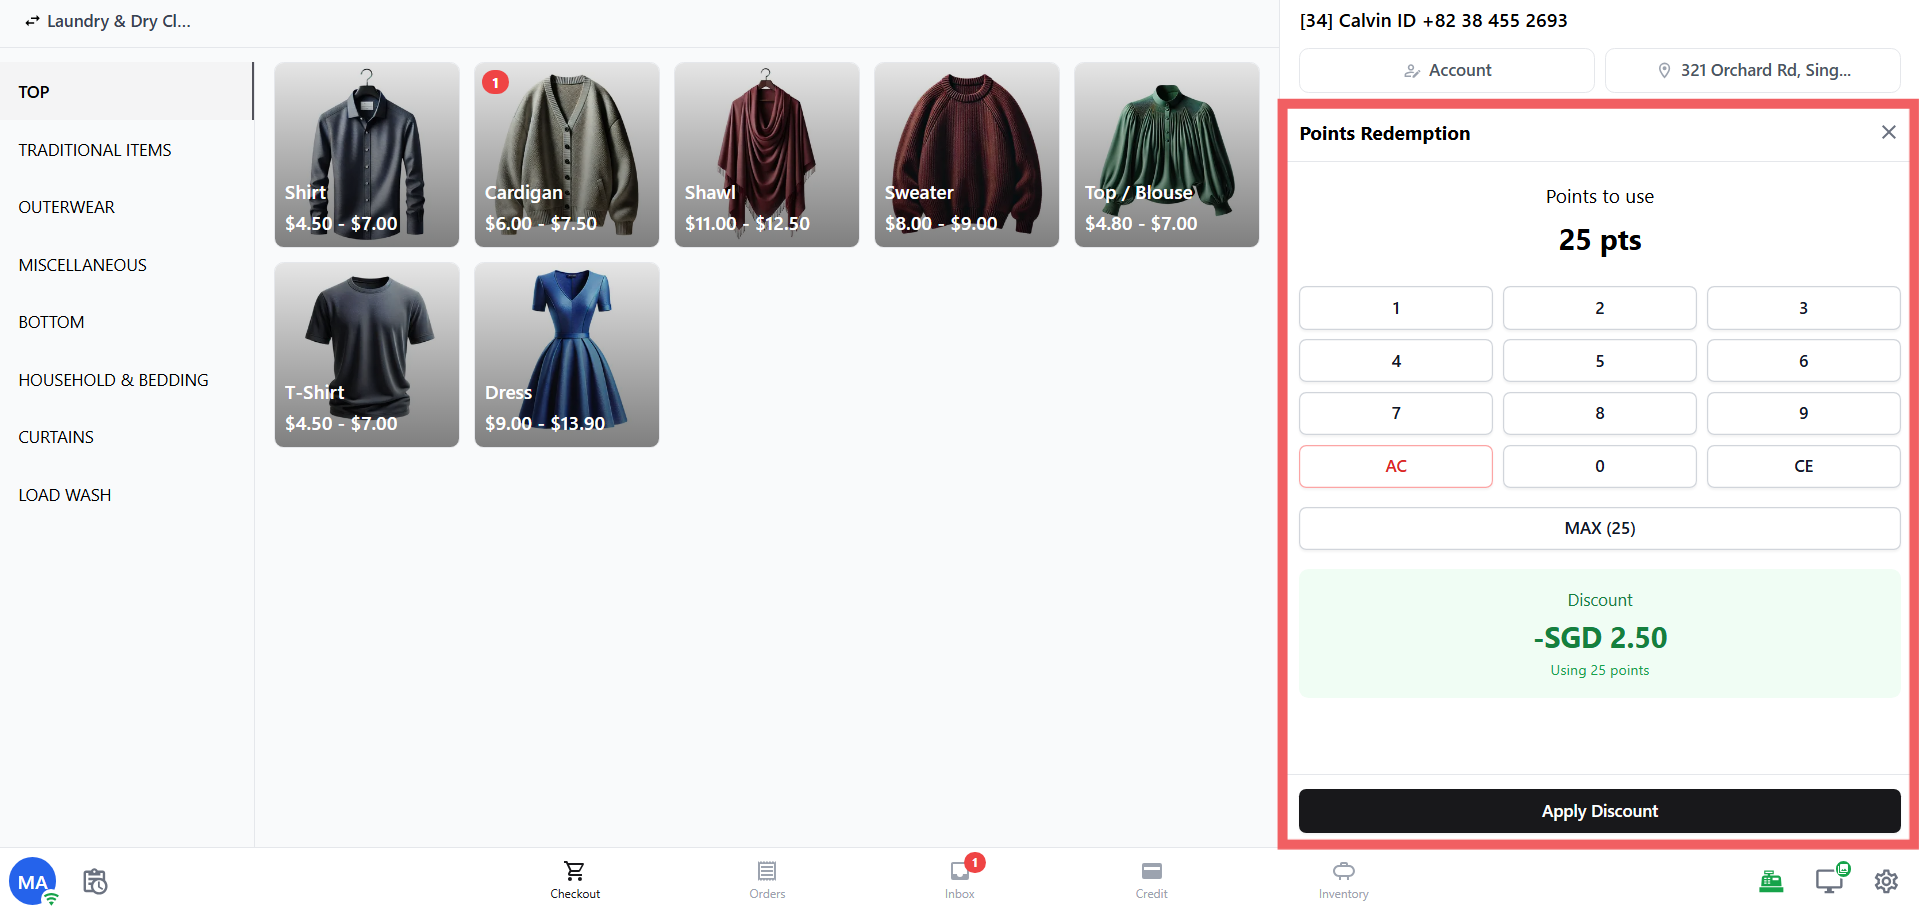1919x912 pixels.
Task: Switch store via Laundry & Dry Cl... header
Action: [108, 21]
